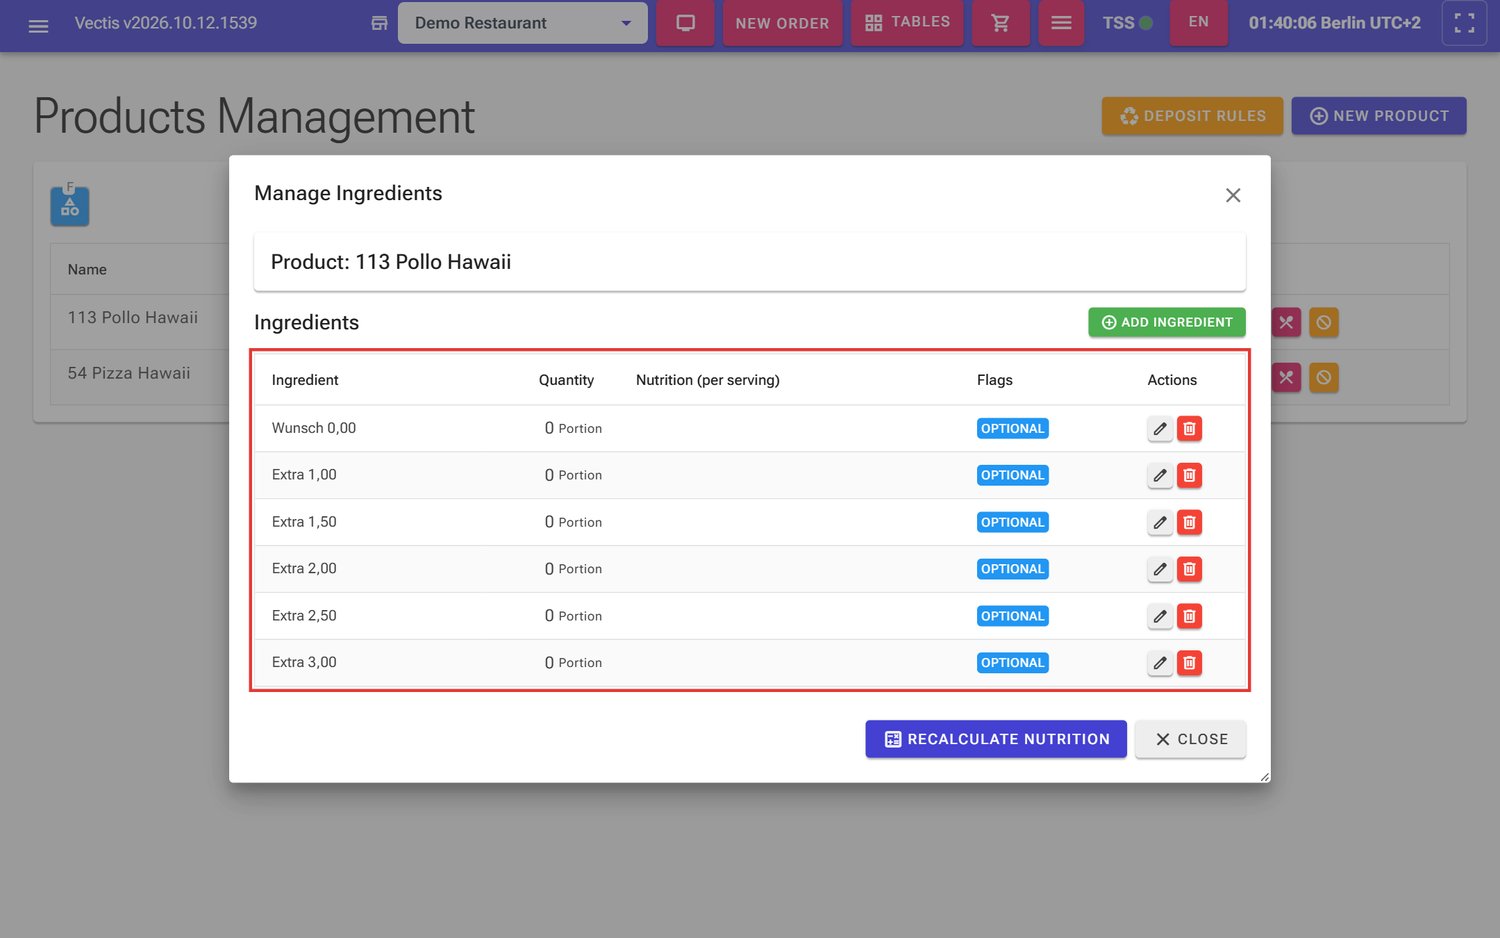The width and height of the screenshot is (1500, 938).
Task: Delete the Extra 2,50 ingredient
Action: (1189, 616)
